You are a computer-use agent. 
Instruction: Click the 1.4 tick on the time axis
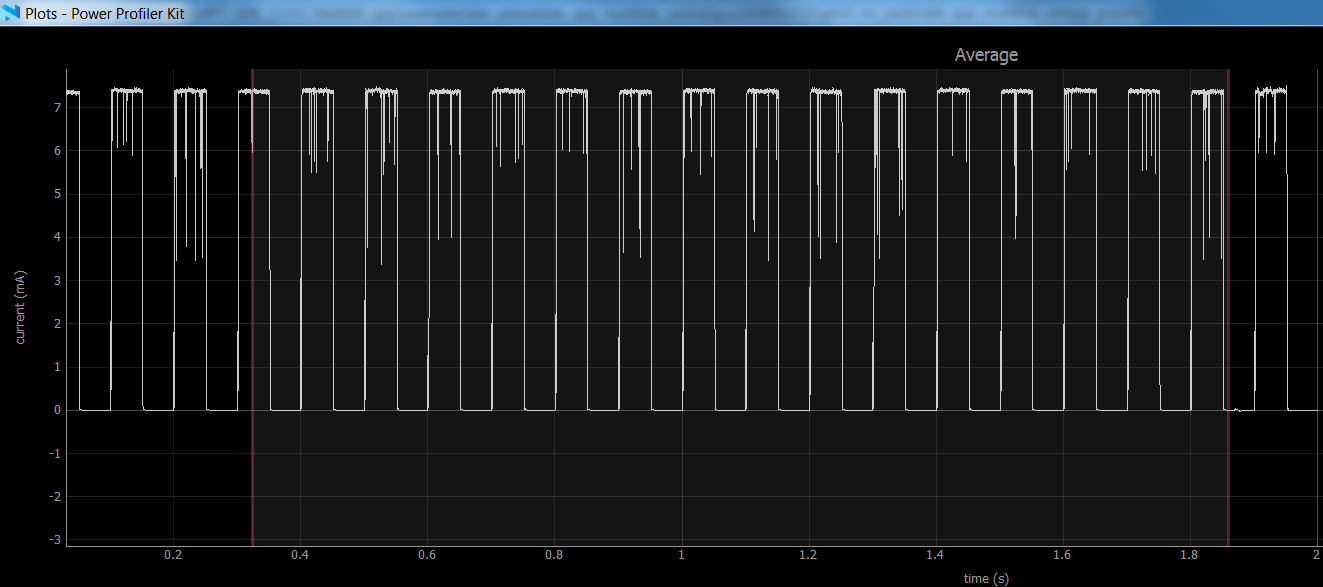(935, 555)
